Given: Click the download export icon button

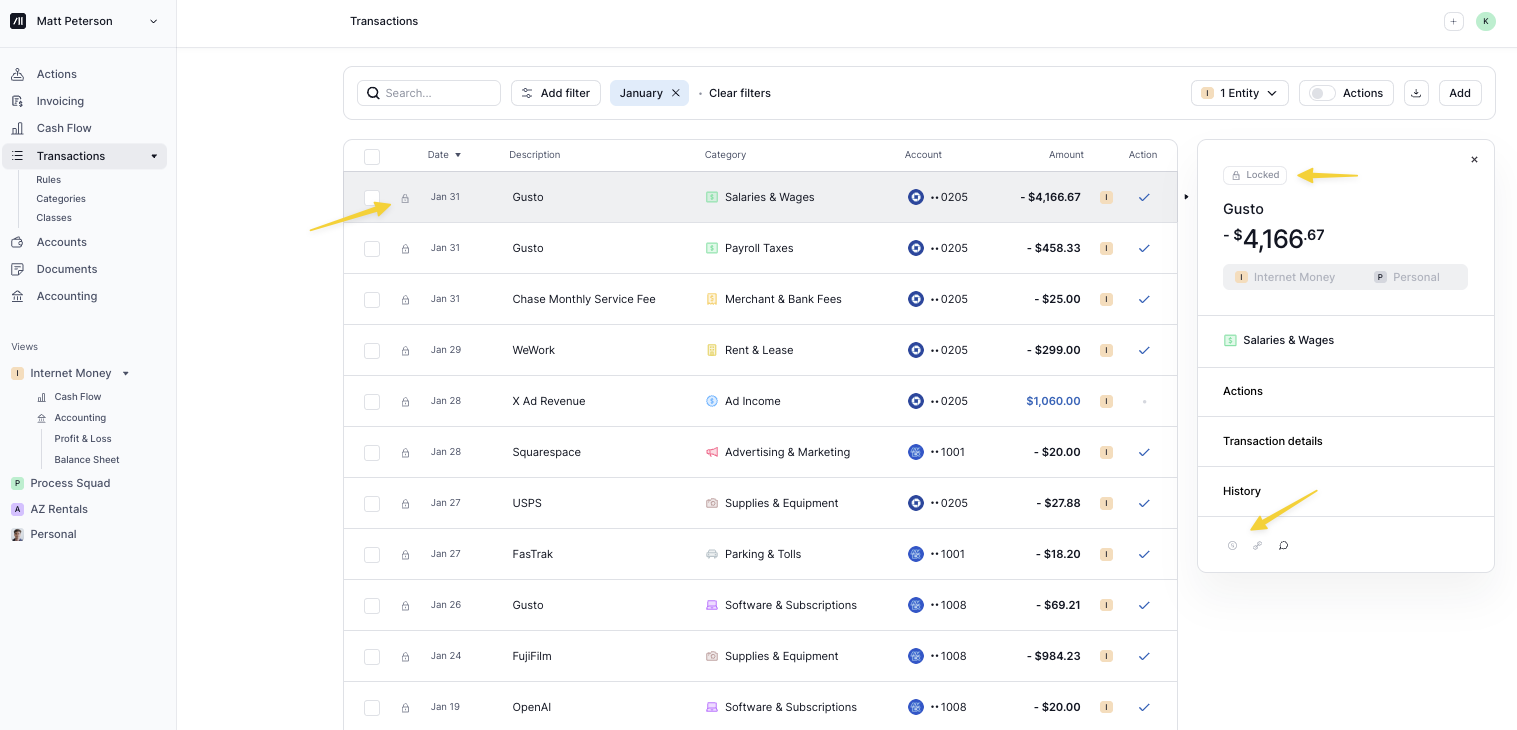Looking at the screenshot, I should point(1415,93).
